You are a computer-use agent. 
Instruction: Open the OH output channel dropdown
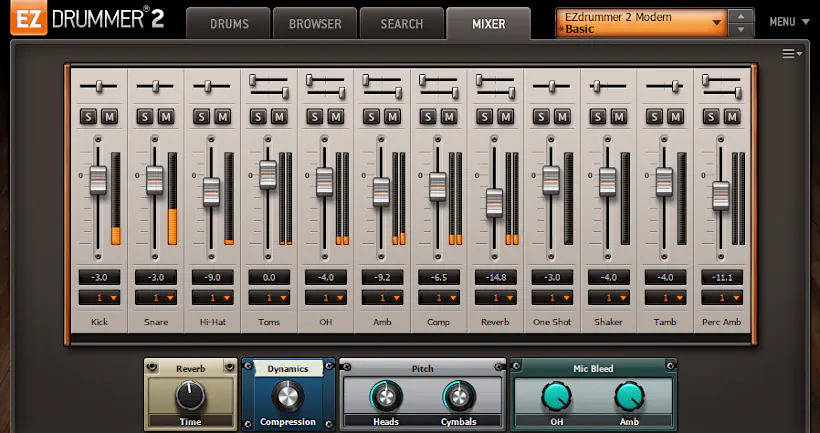[x=326, y=298]
